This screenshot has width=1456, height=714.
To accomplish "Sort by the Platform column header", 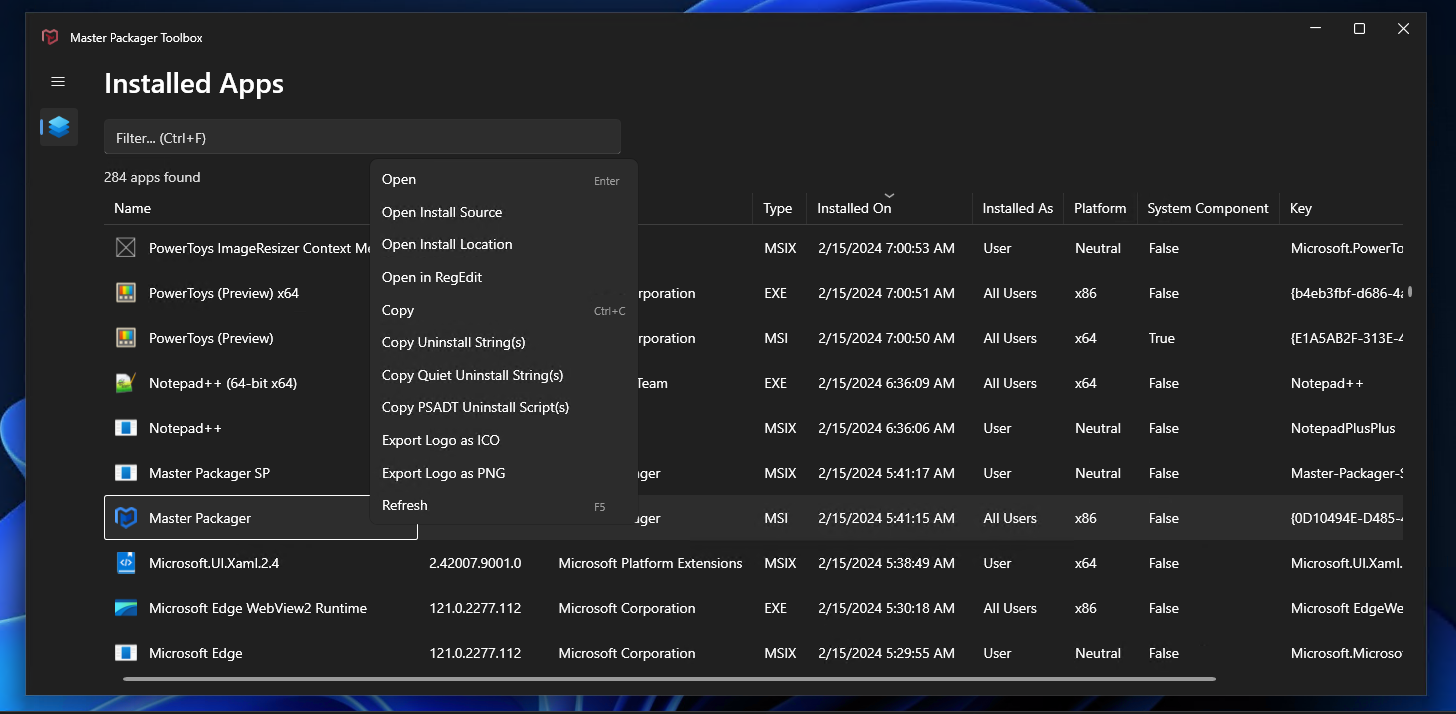I will (1100, 208).
